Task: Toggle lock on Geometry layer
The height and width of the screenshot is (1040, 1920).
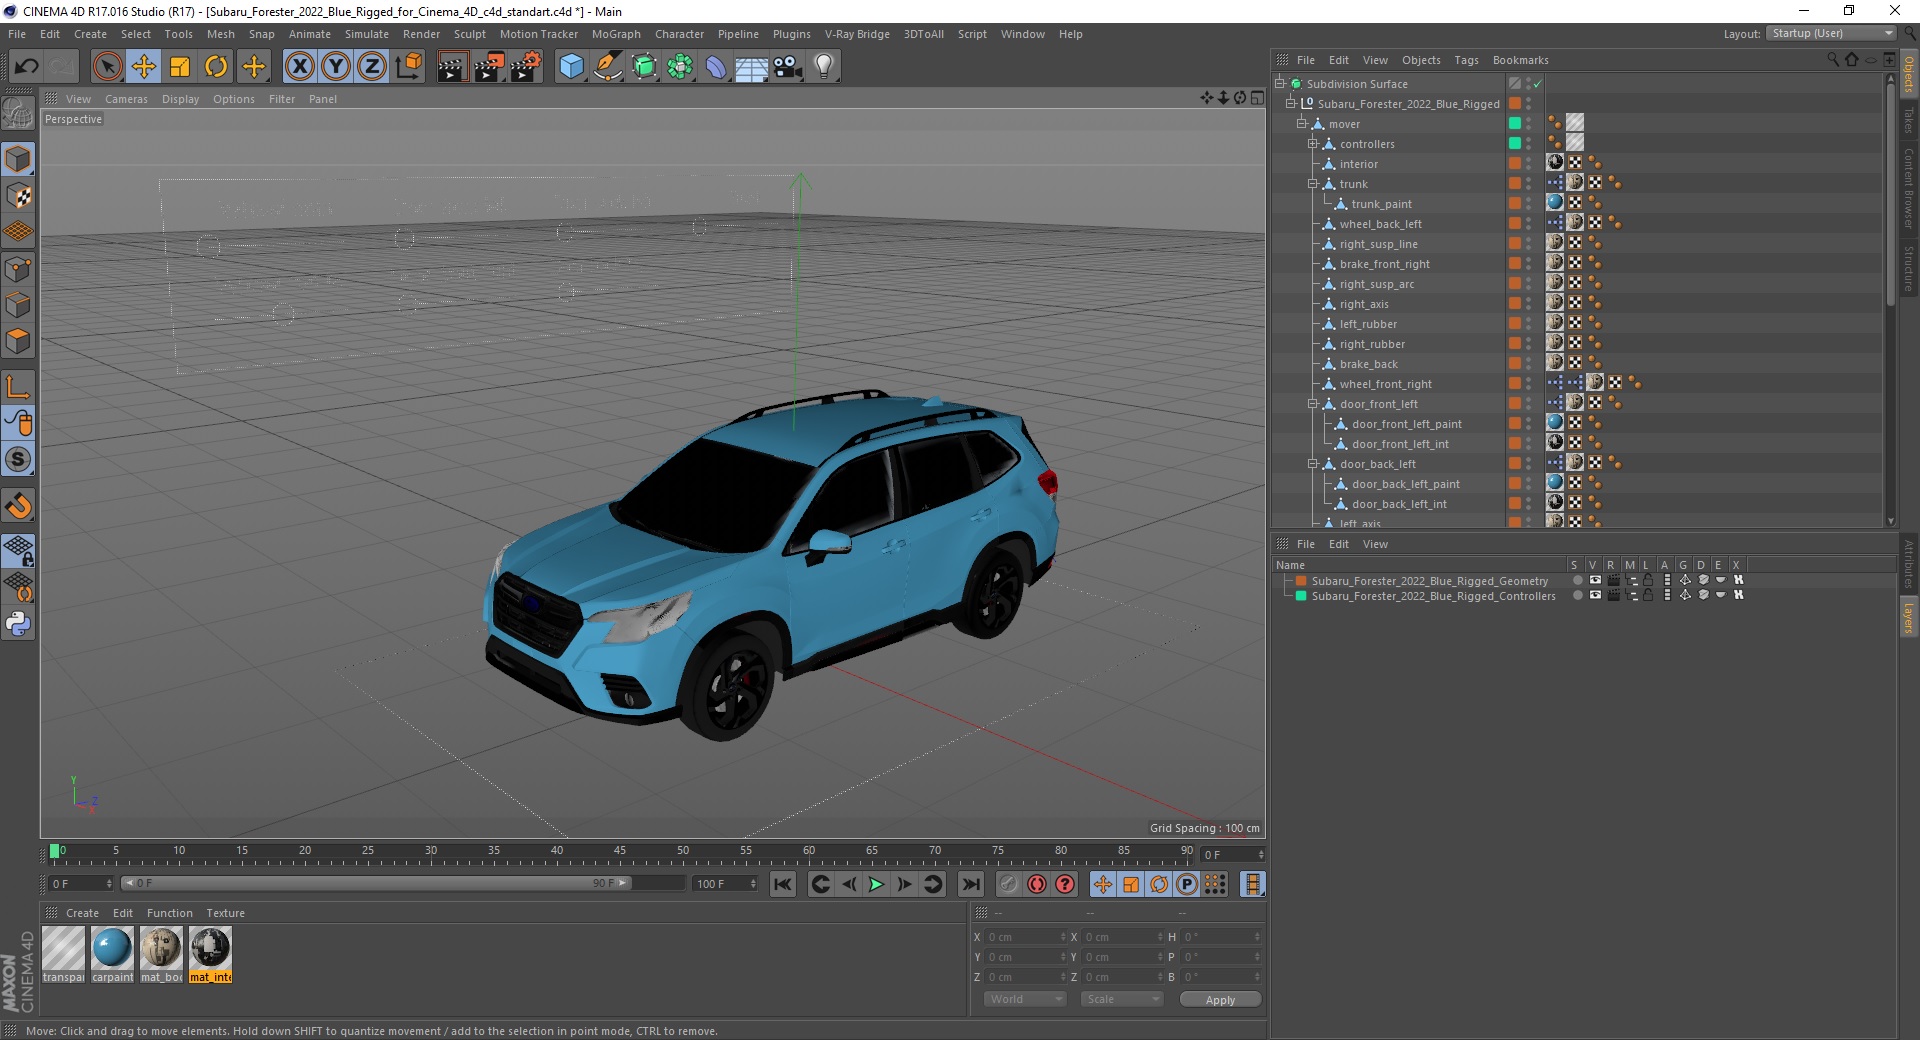Action: 1648,581
